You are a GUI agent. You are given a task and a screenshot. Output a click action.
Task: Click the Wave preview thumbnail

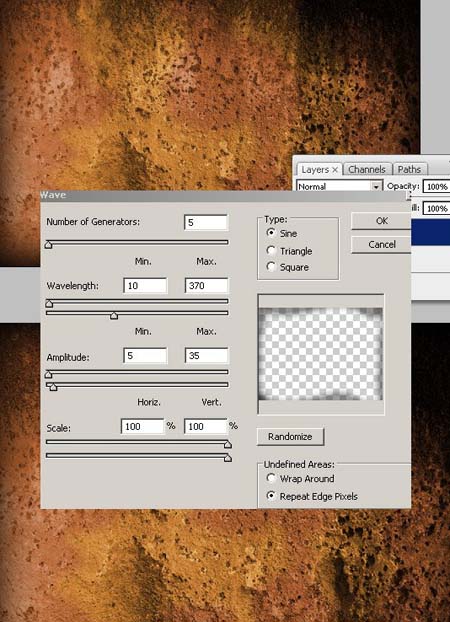point(321,354)
